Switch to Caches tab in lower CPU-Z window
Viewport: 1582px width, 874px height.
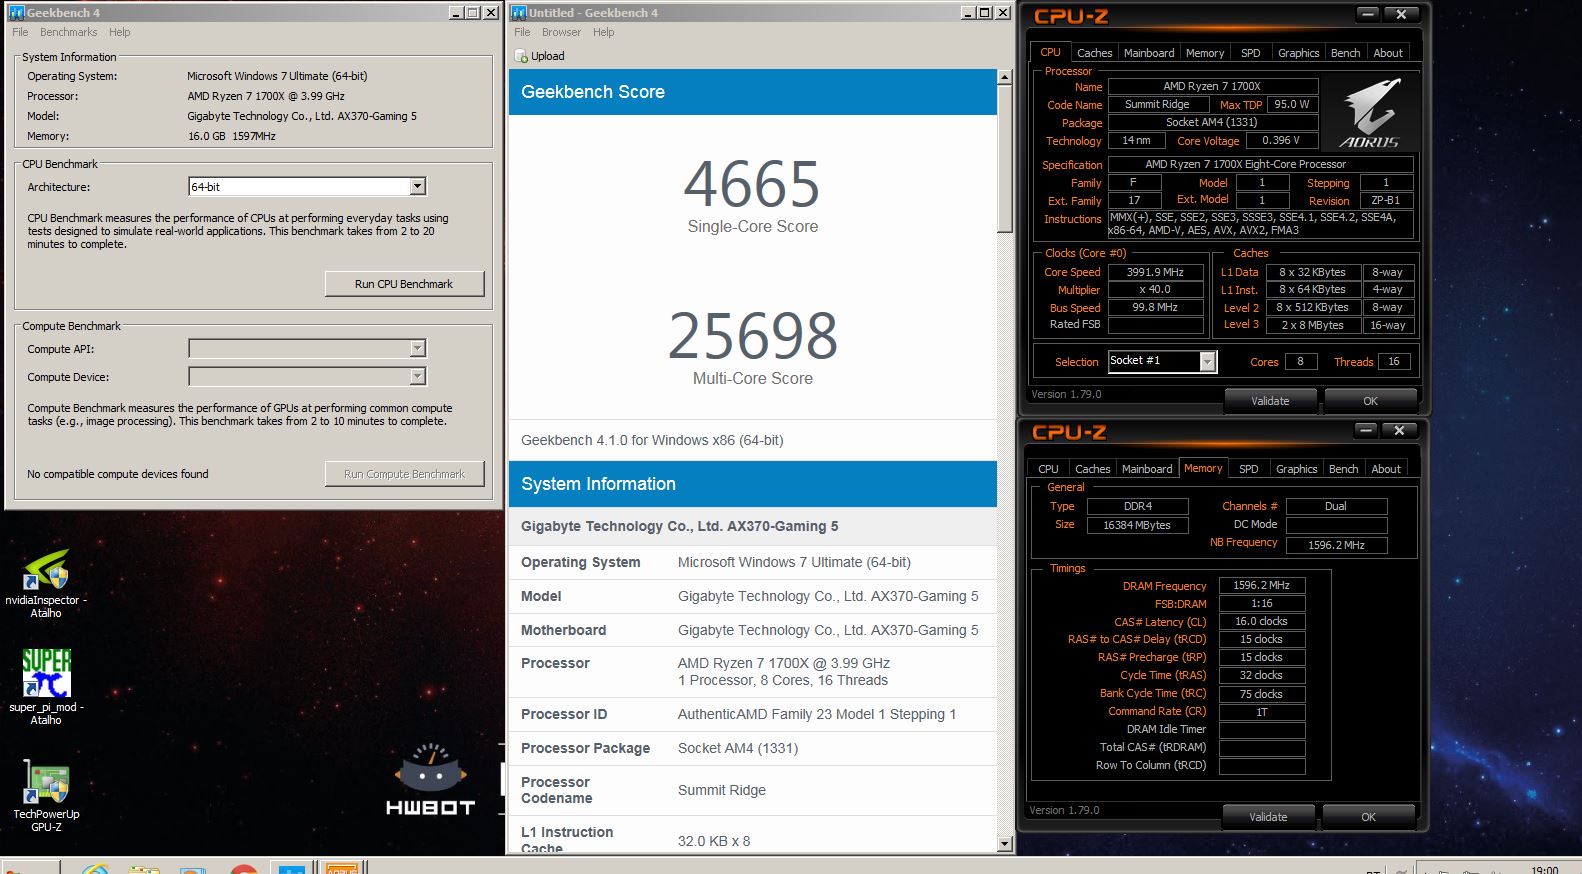coord(1092,469)
